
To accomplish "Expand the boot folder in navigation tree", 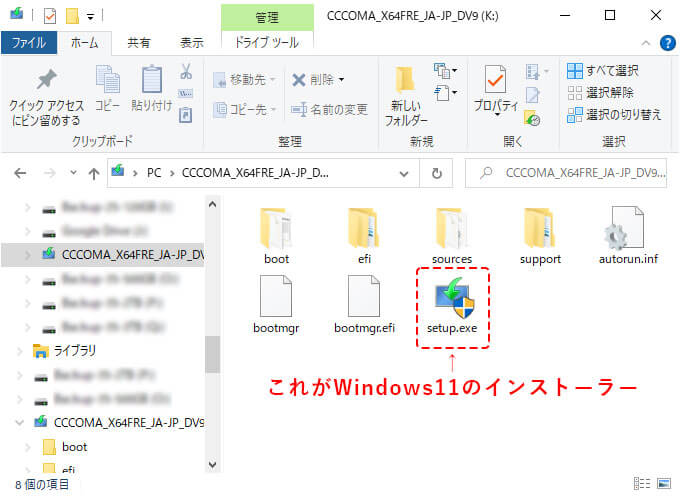I will pos(28,447).
